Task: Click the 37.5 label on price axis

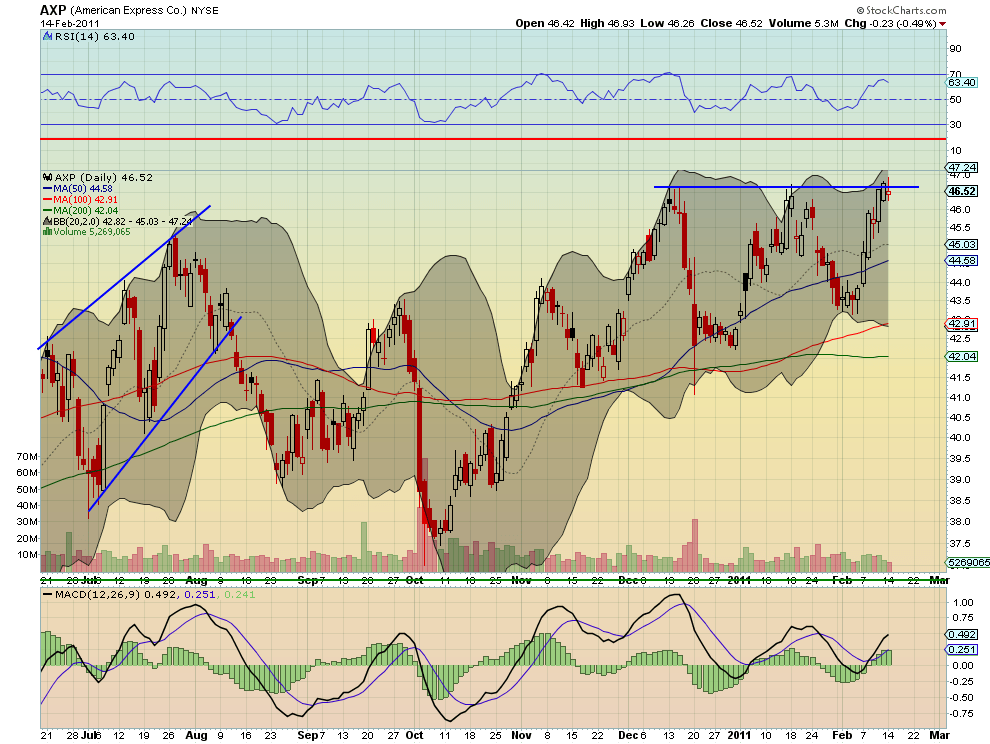Action: tap(960, 544)
